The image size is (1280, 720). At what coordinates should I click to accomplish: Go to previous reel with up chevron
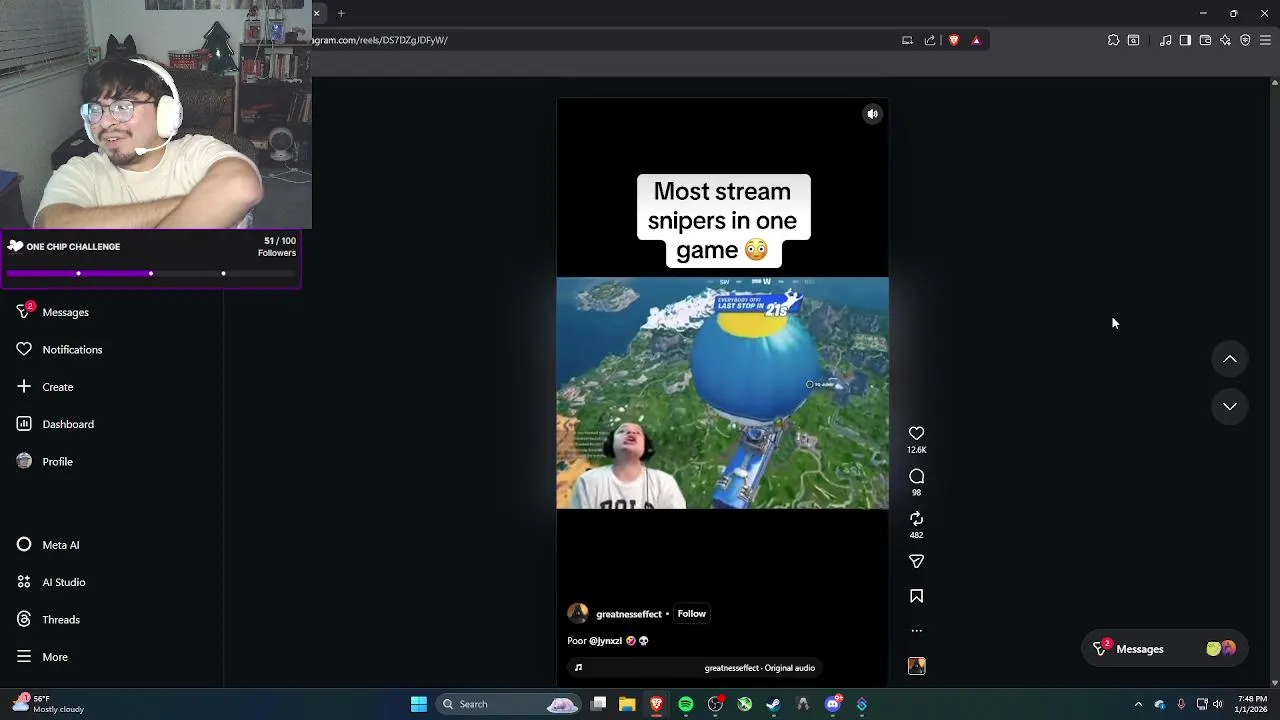[1230, 359]
